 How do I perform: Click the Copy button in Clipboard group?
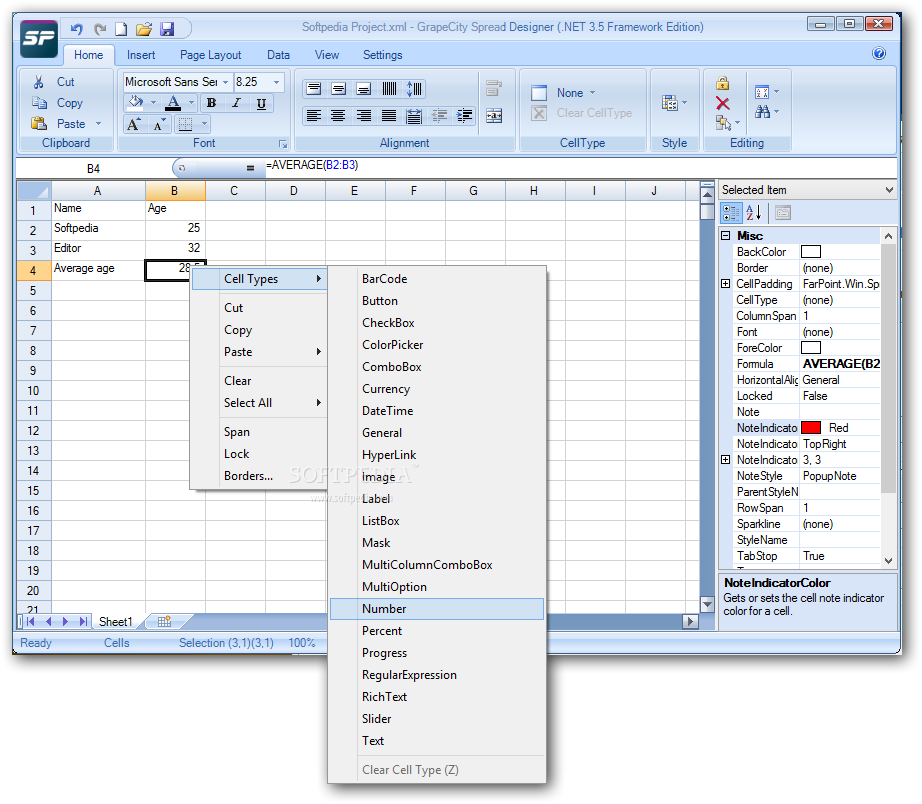tap(58, 103)
